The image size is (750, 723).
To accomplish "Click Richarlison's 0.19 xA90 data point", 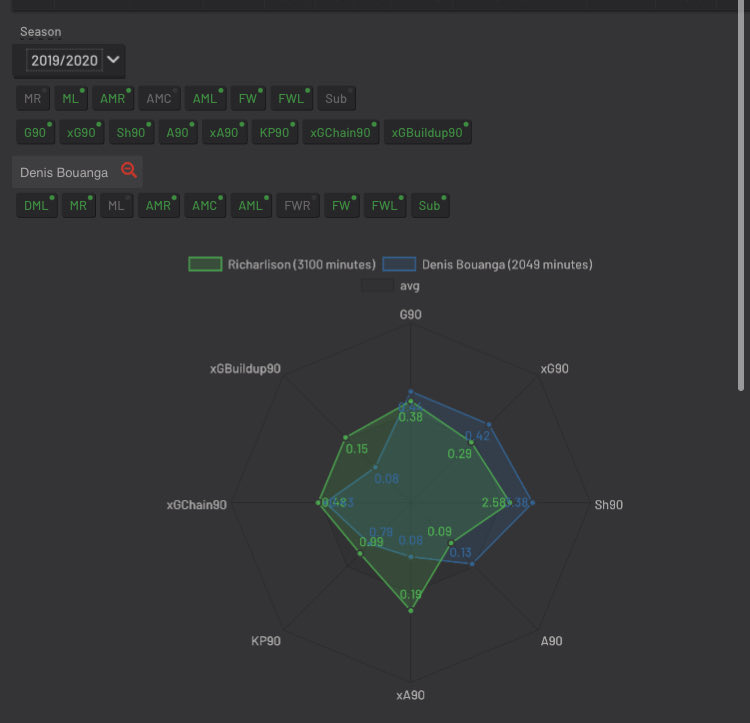I will (411, 611).
